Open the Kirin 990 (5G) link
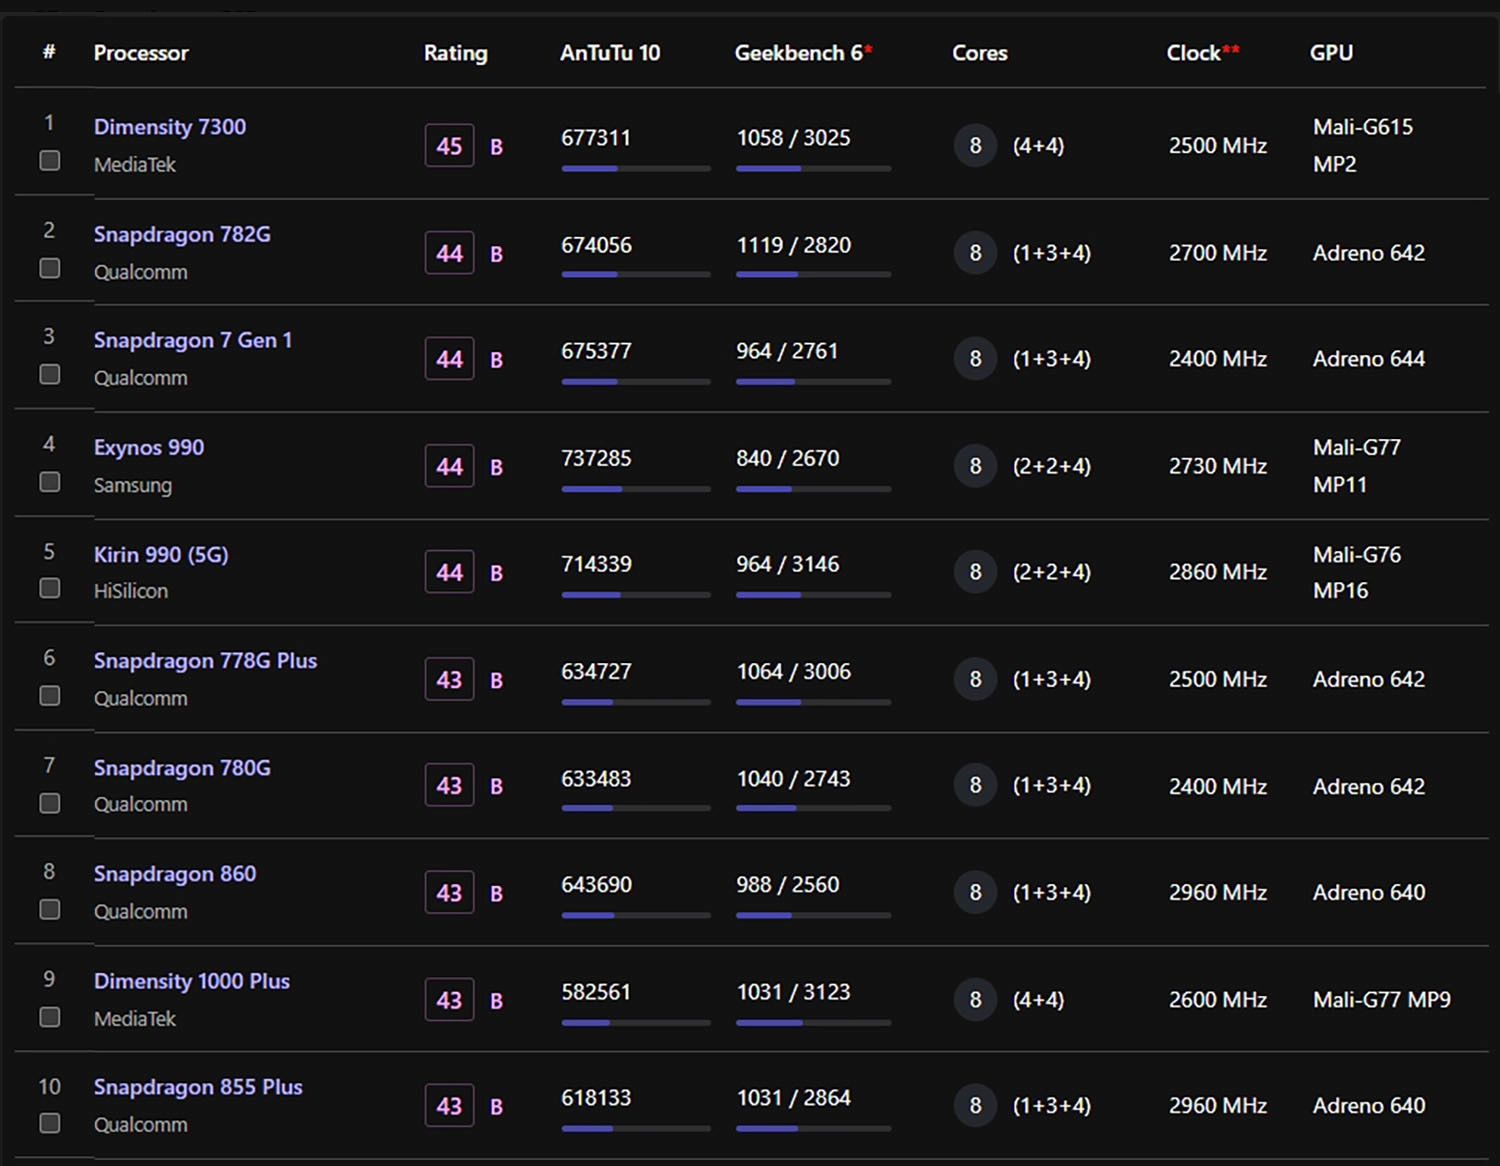1500x1166 pixels. [161, 554]
